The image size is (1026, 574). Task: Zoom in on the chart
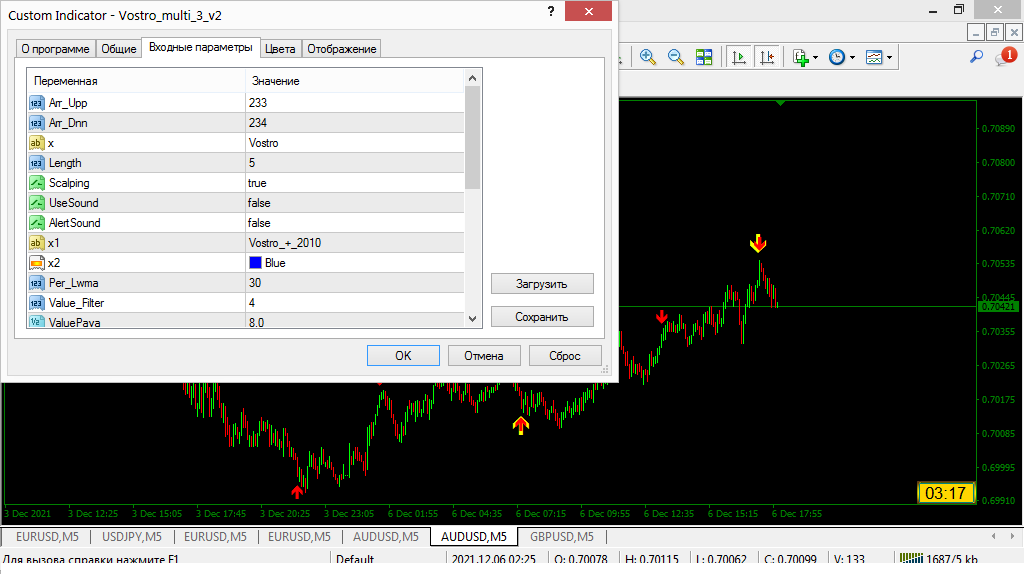pyautogui.click(x=648, y=57)
